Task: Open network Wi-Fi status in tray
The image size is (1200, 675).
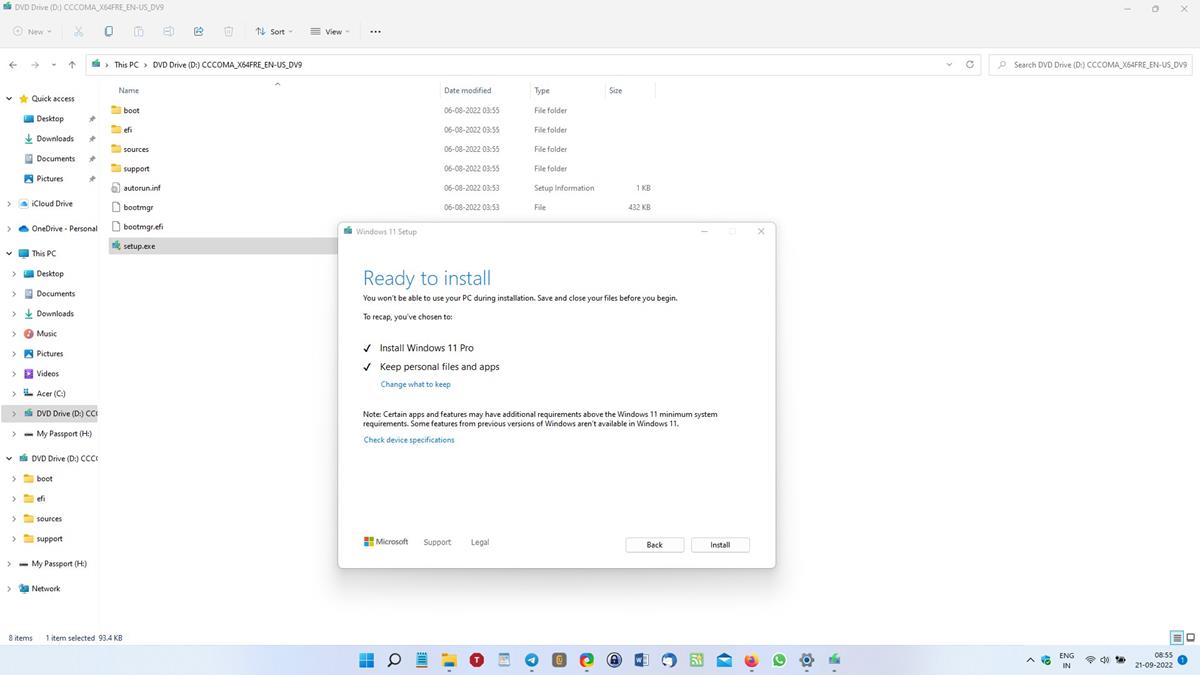Action: 1090,660
